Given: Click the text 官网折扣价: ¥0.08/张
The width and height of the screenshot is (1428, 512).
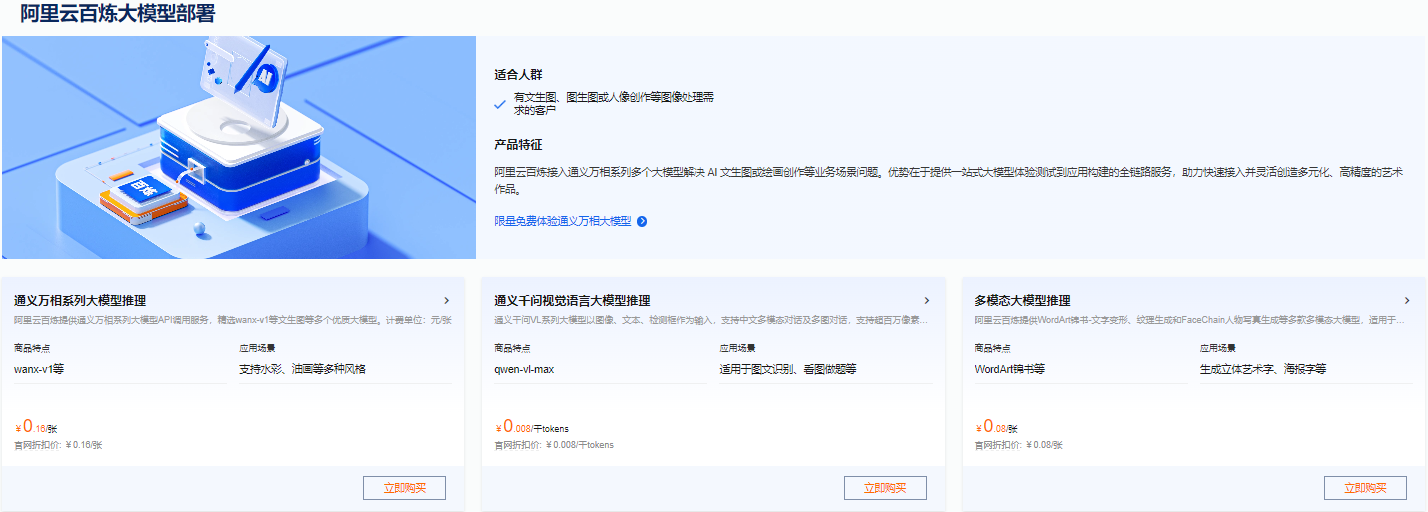Looking at the screenshot, I should point(1018,445).
